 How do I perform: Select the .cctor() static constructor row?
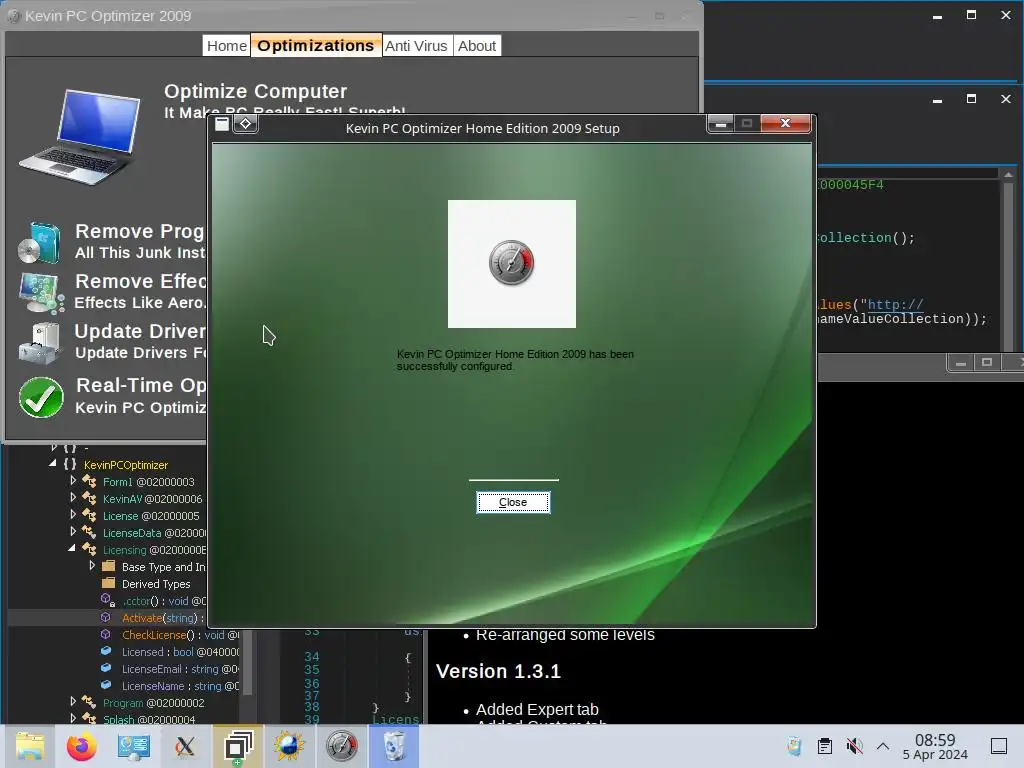click(x=163, y=601)
